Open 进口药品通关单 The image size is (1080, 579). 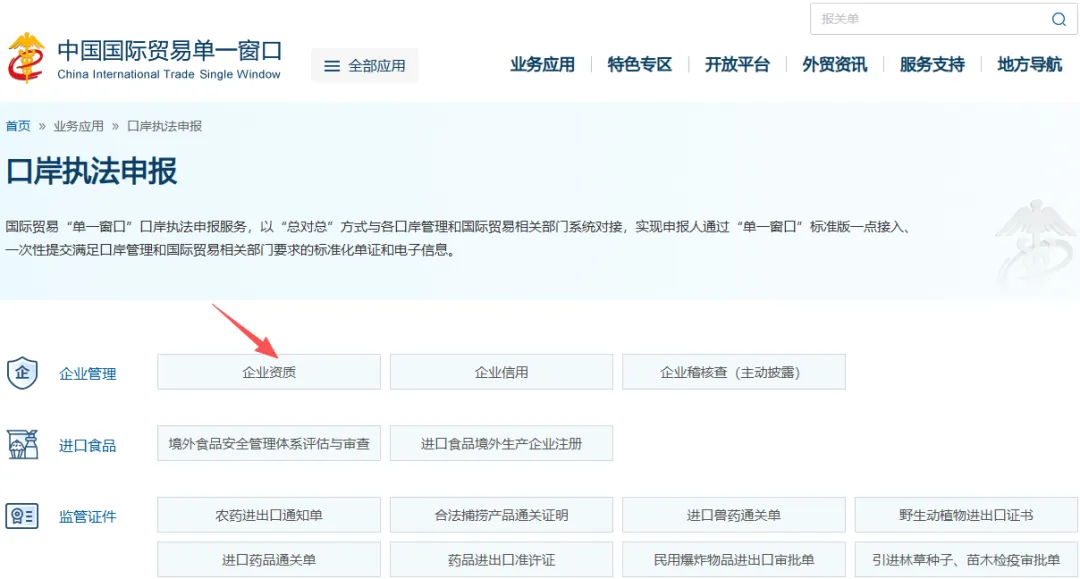[269, 560]
